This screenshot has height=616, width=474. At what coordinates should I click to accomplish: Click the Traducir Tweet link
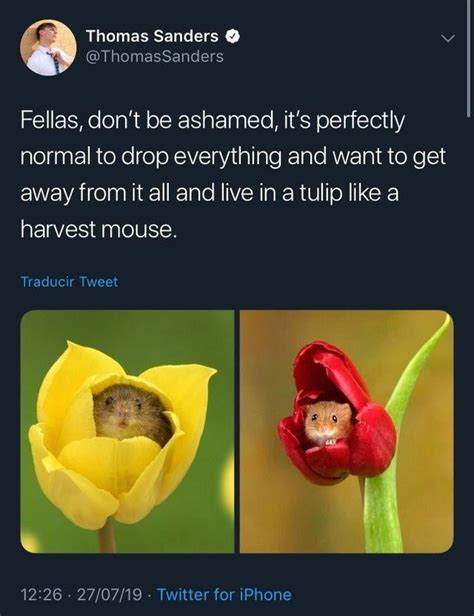coord(69,281)
